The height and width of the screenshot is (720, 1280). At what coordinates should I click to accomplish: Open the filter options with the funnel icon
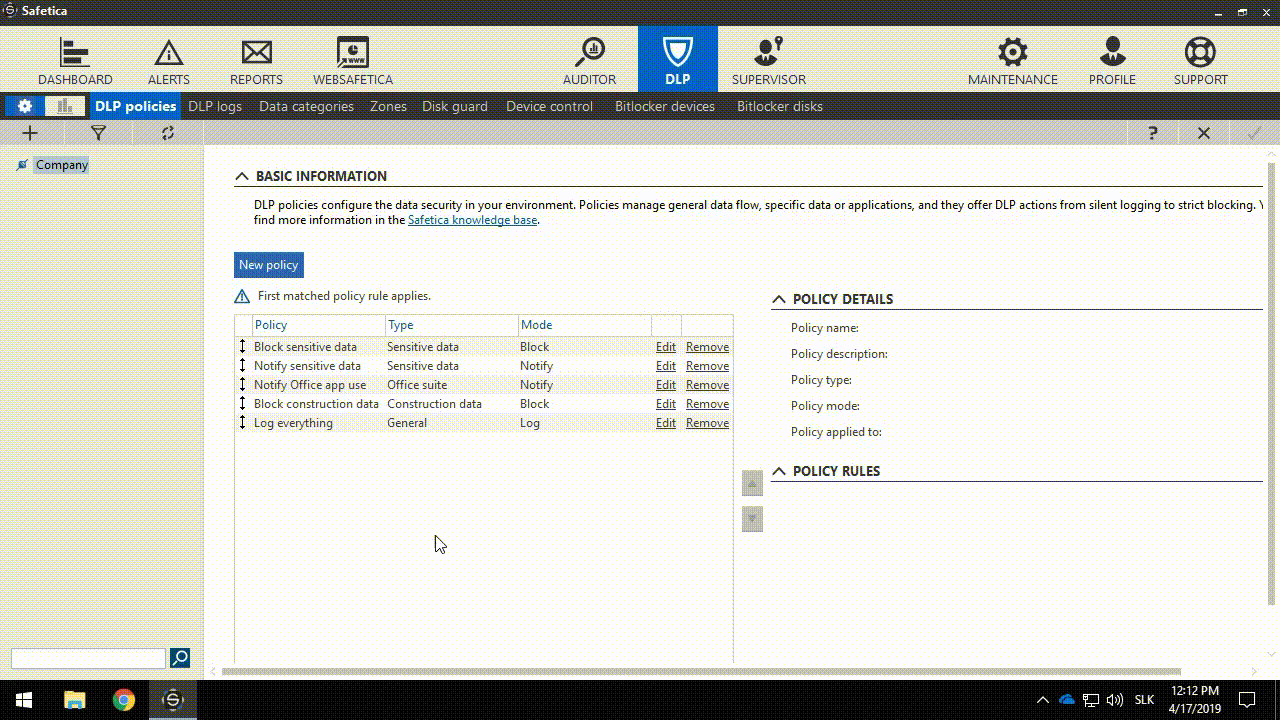point(97,132)
